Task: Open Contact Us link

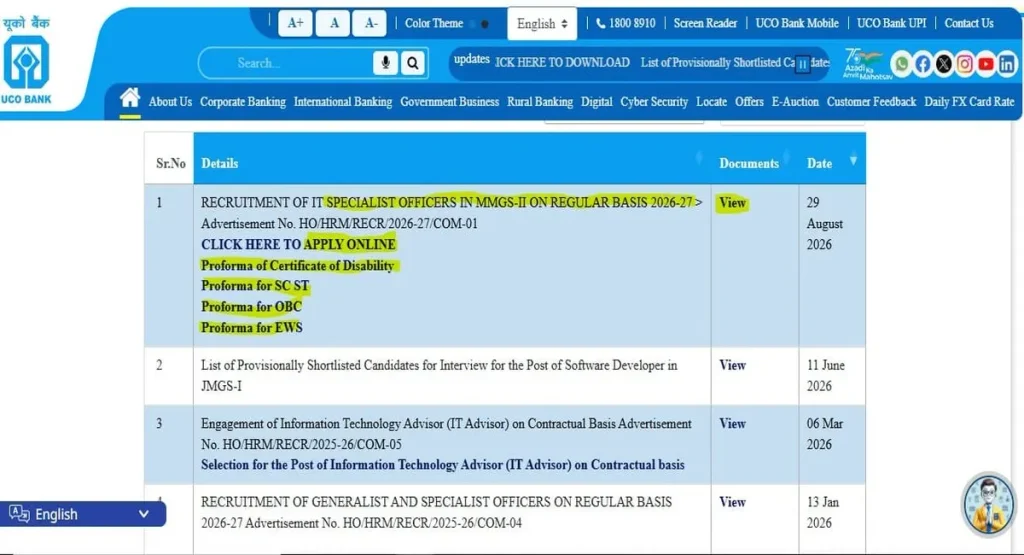Action: point(968,24)
